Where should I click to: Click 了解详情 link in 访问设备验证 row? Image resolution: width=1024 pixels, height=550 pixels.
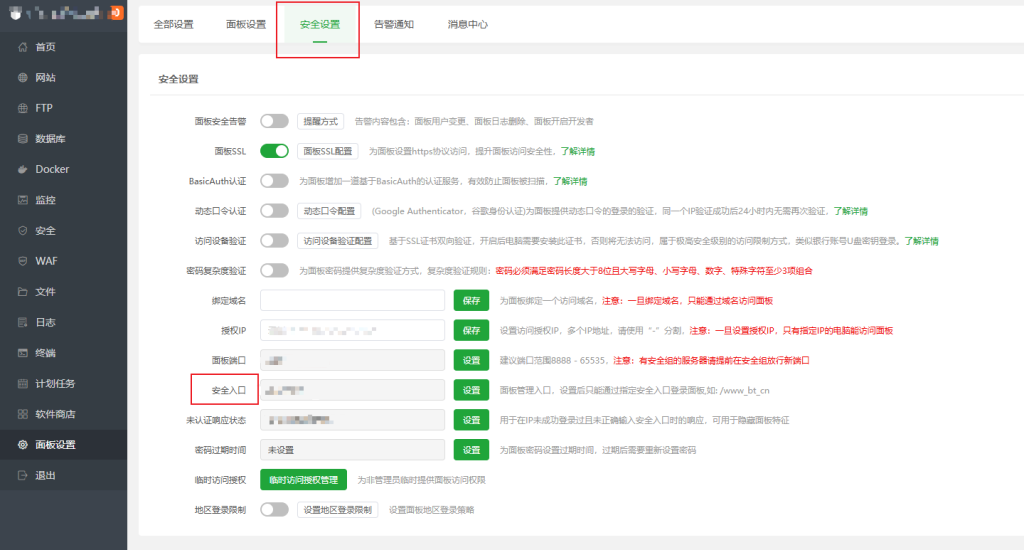[921, 241]
